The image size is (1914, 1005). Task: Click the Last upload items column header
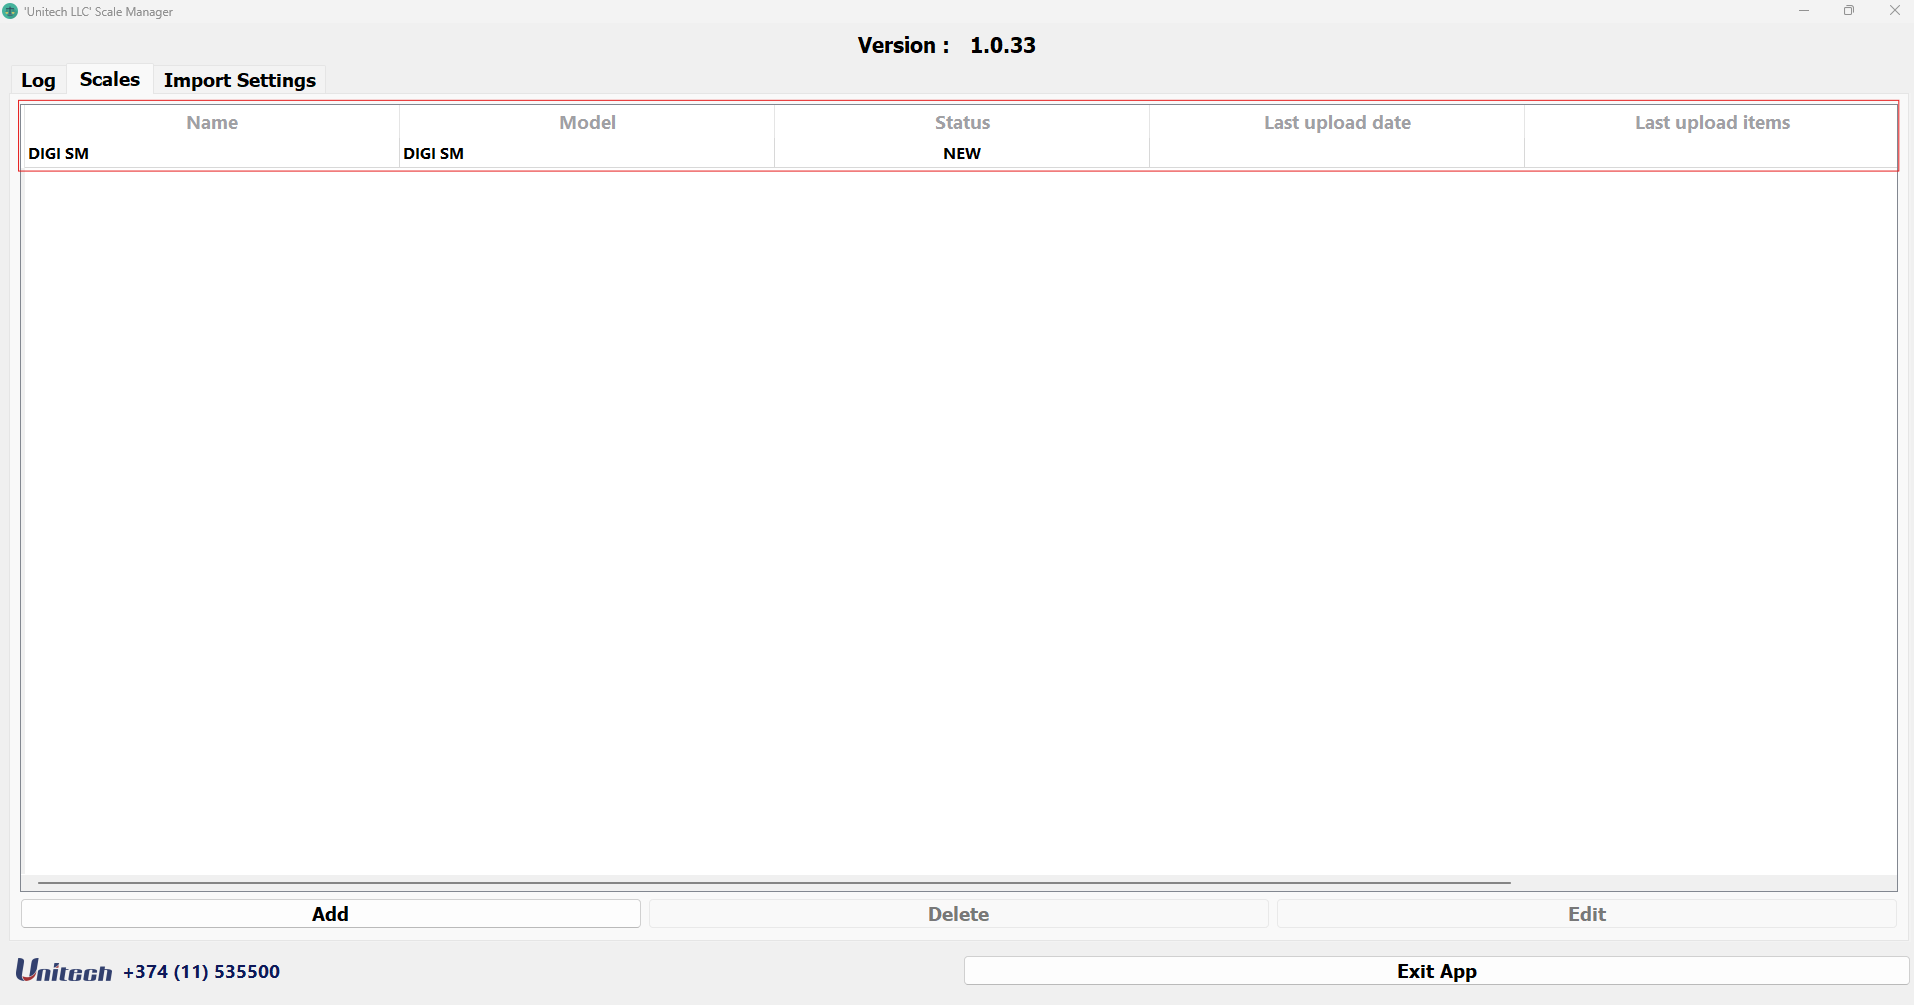click(x=1712, y=122)
